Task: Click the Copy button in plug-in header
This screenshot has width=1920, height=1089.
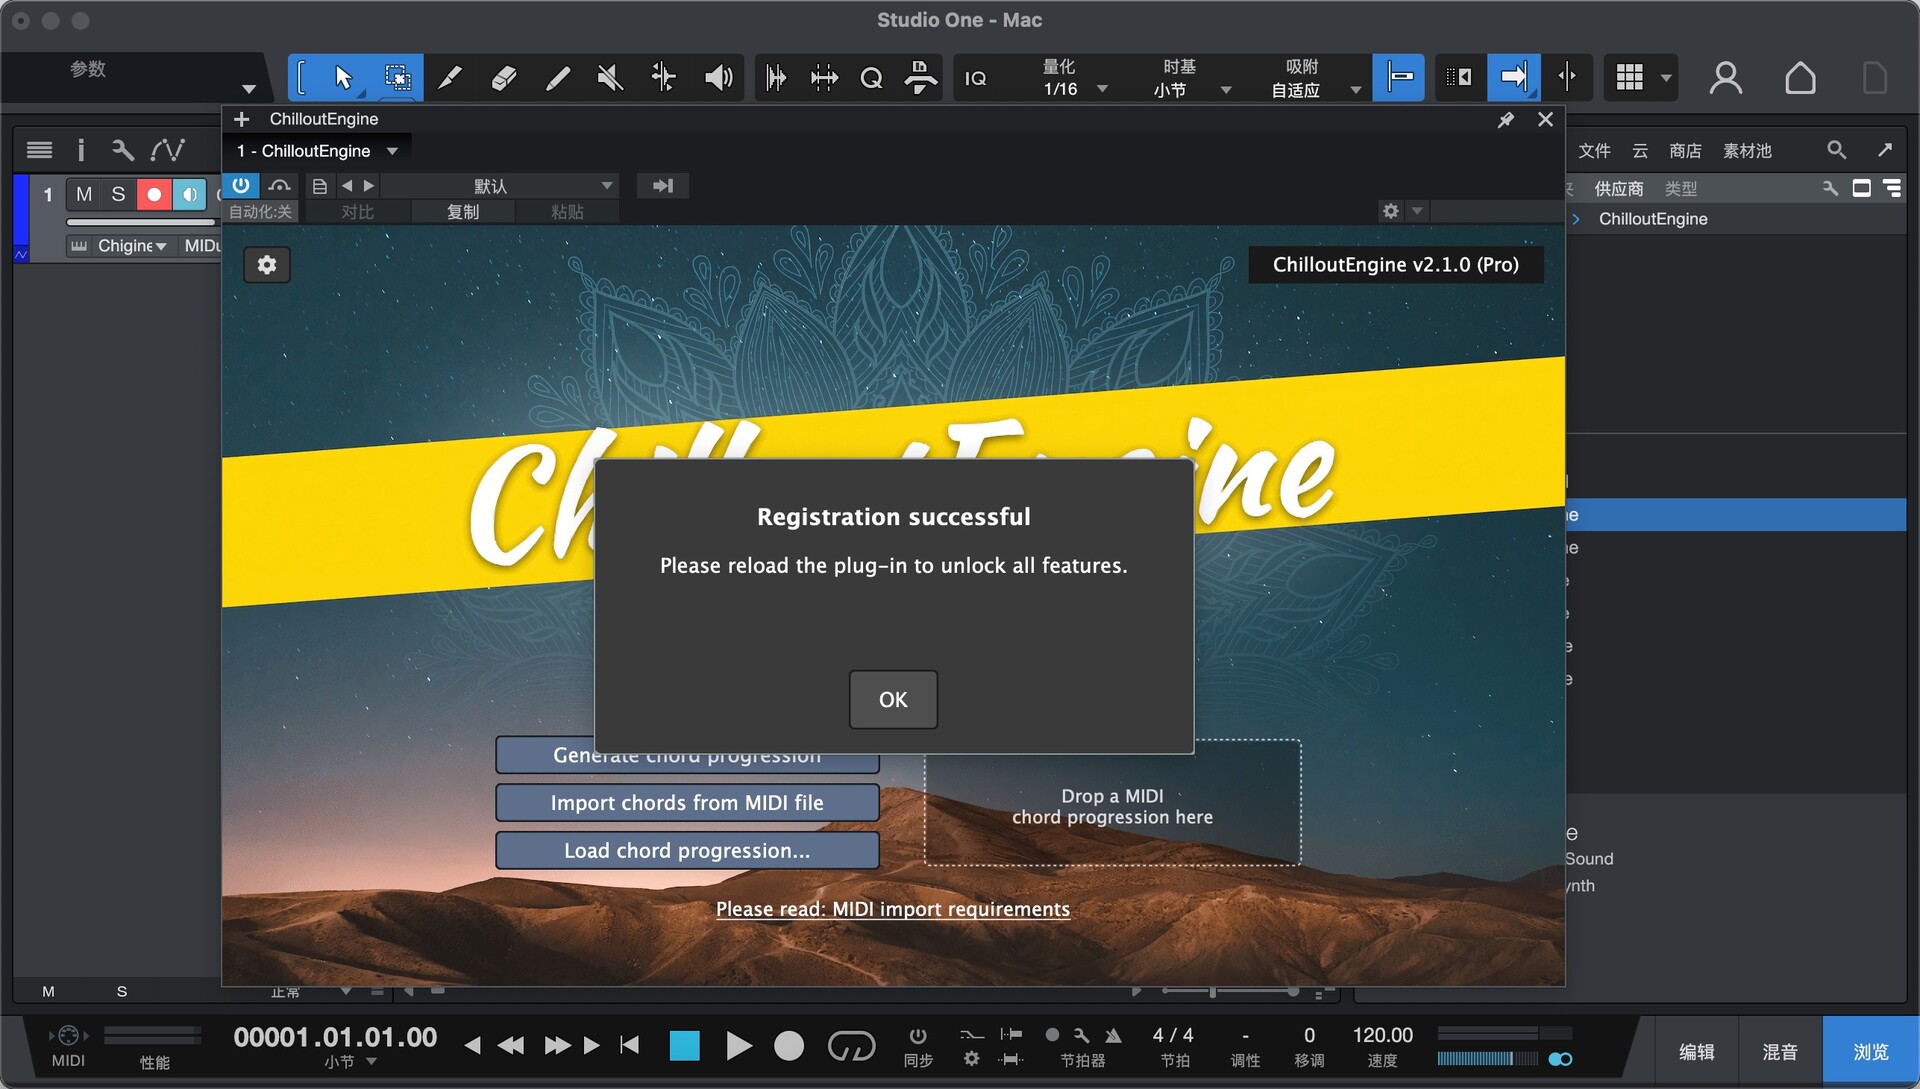Action: [x=463, y=212]
